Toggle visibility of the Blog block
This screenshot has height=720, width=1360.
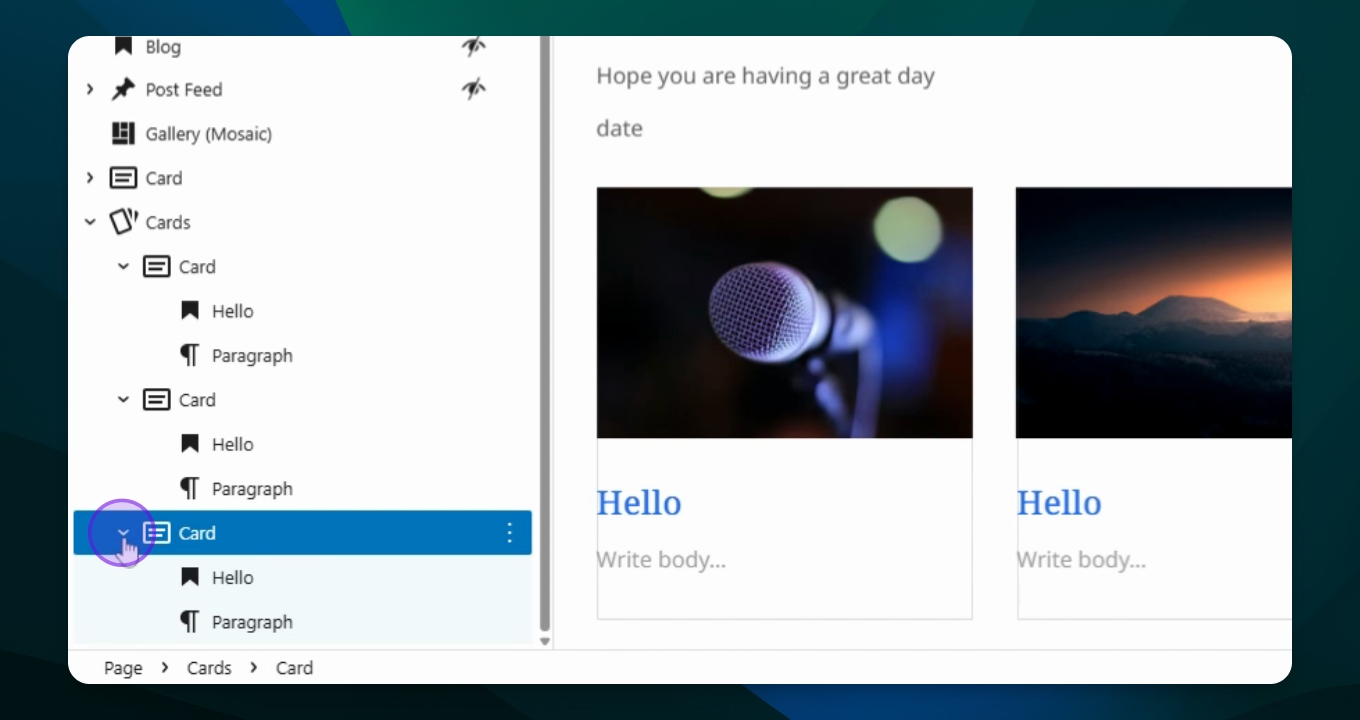473,46
